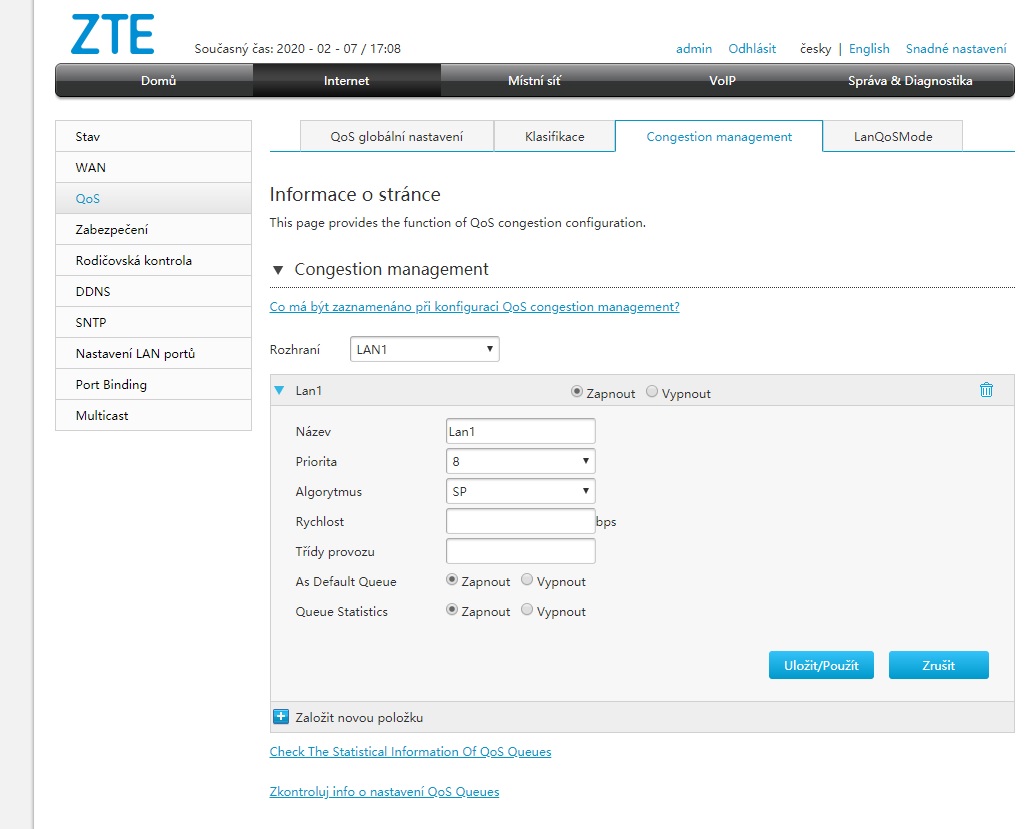The image size is (1028, 829).
Task: Open the Priorita dropdown
Action: coord(520,461)
